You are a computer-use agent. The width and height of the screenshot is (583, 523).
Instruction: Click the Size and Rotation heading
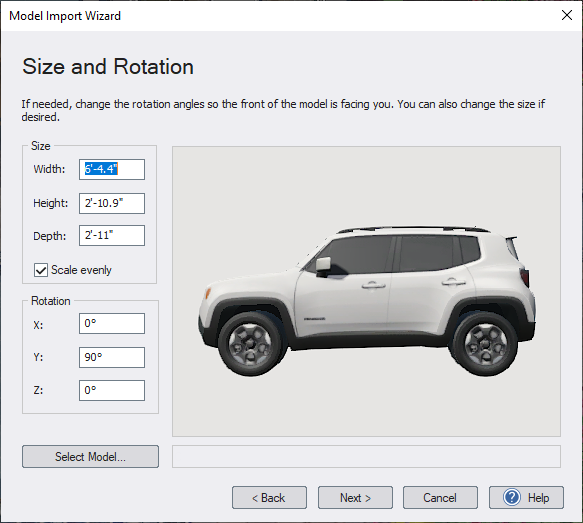coord(108,67)
